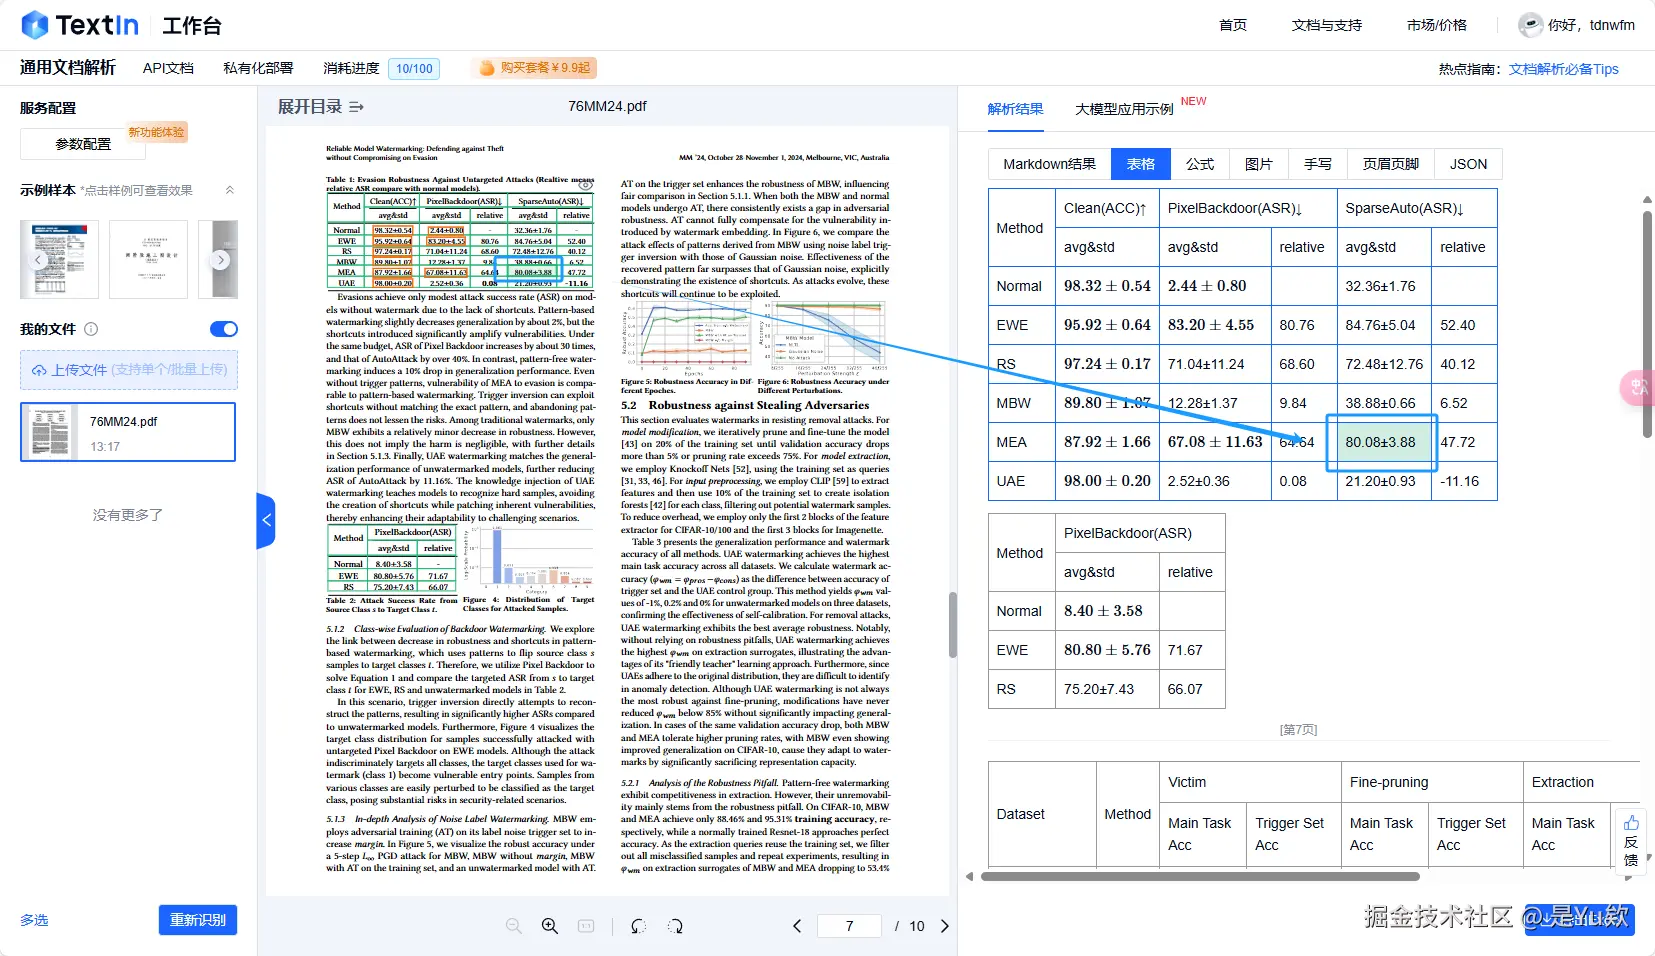Collapse the document viewer with blue chevron
This screenshot has width=1655, height=956.
266,519
